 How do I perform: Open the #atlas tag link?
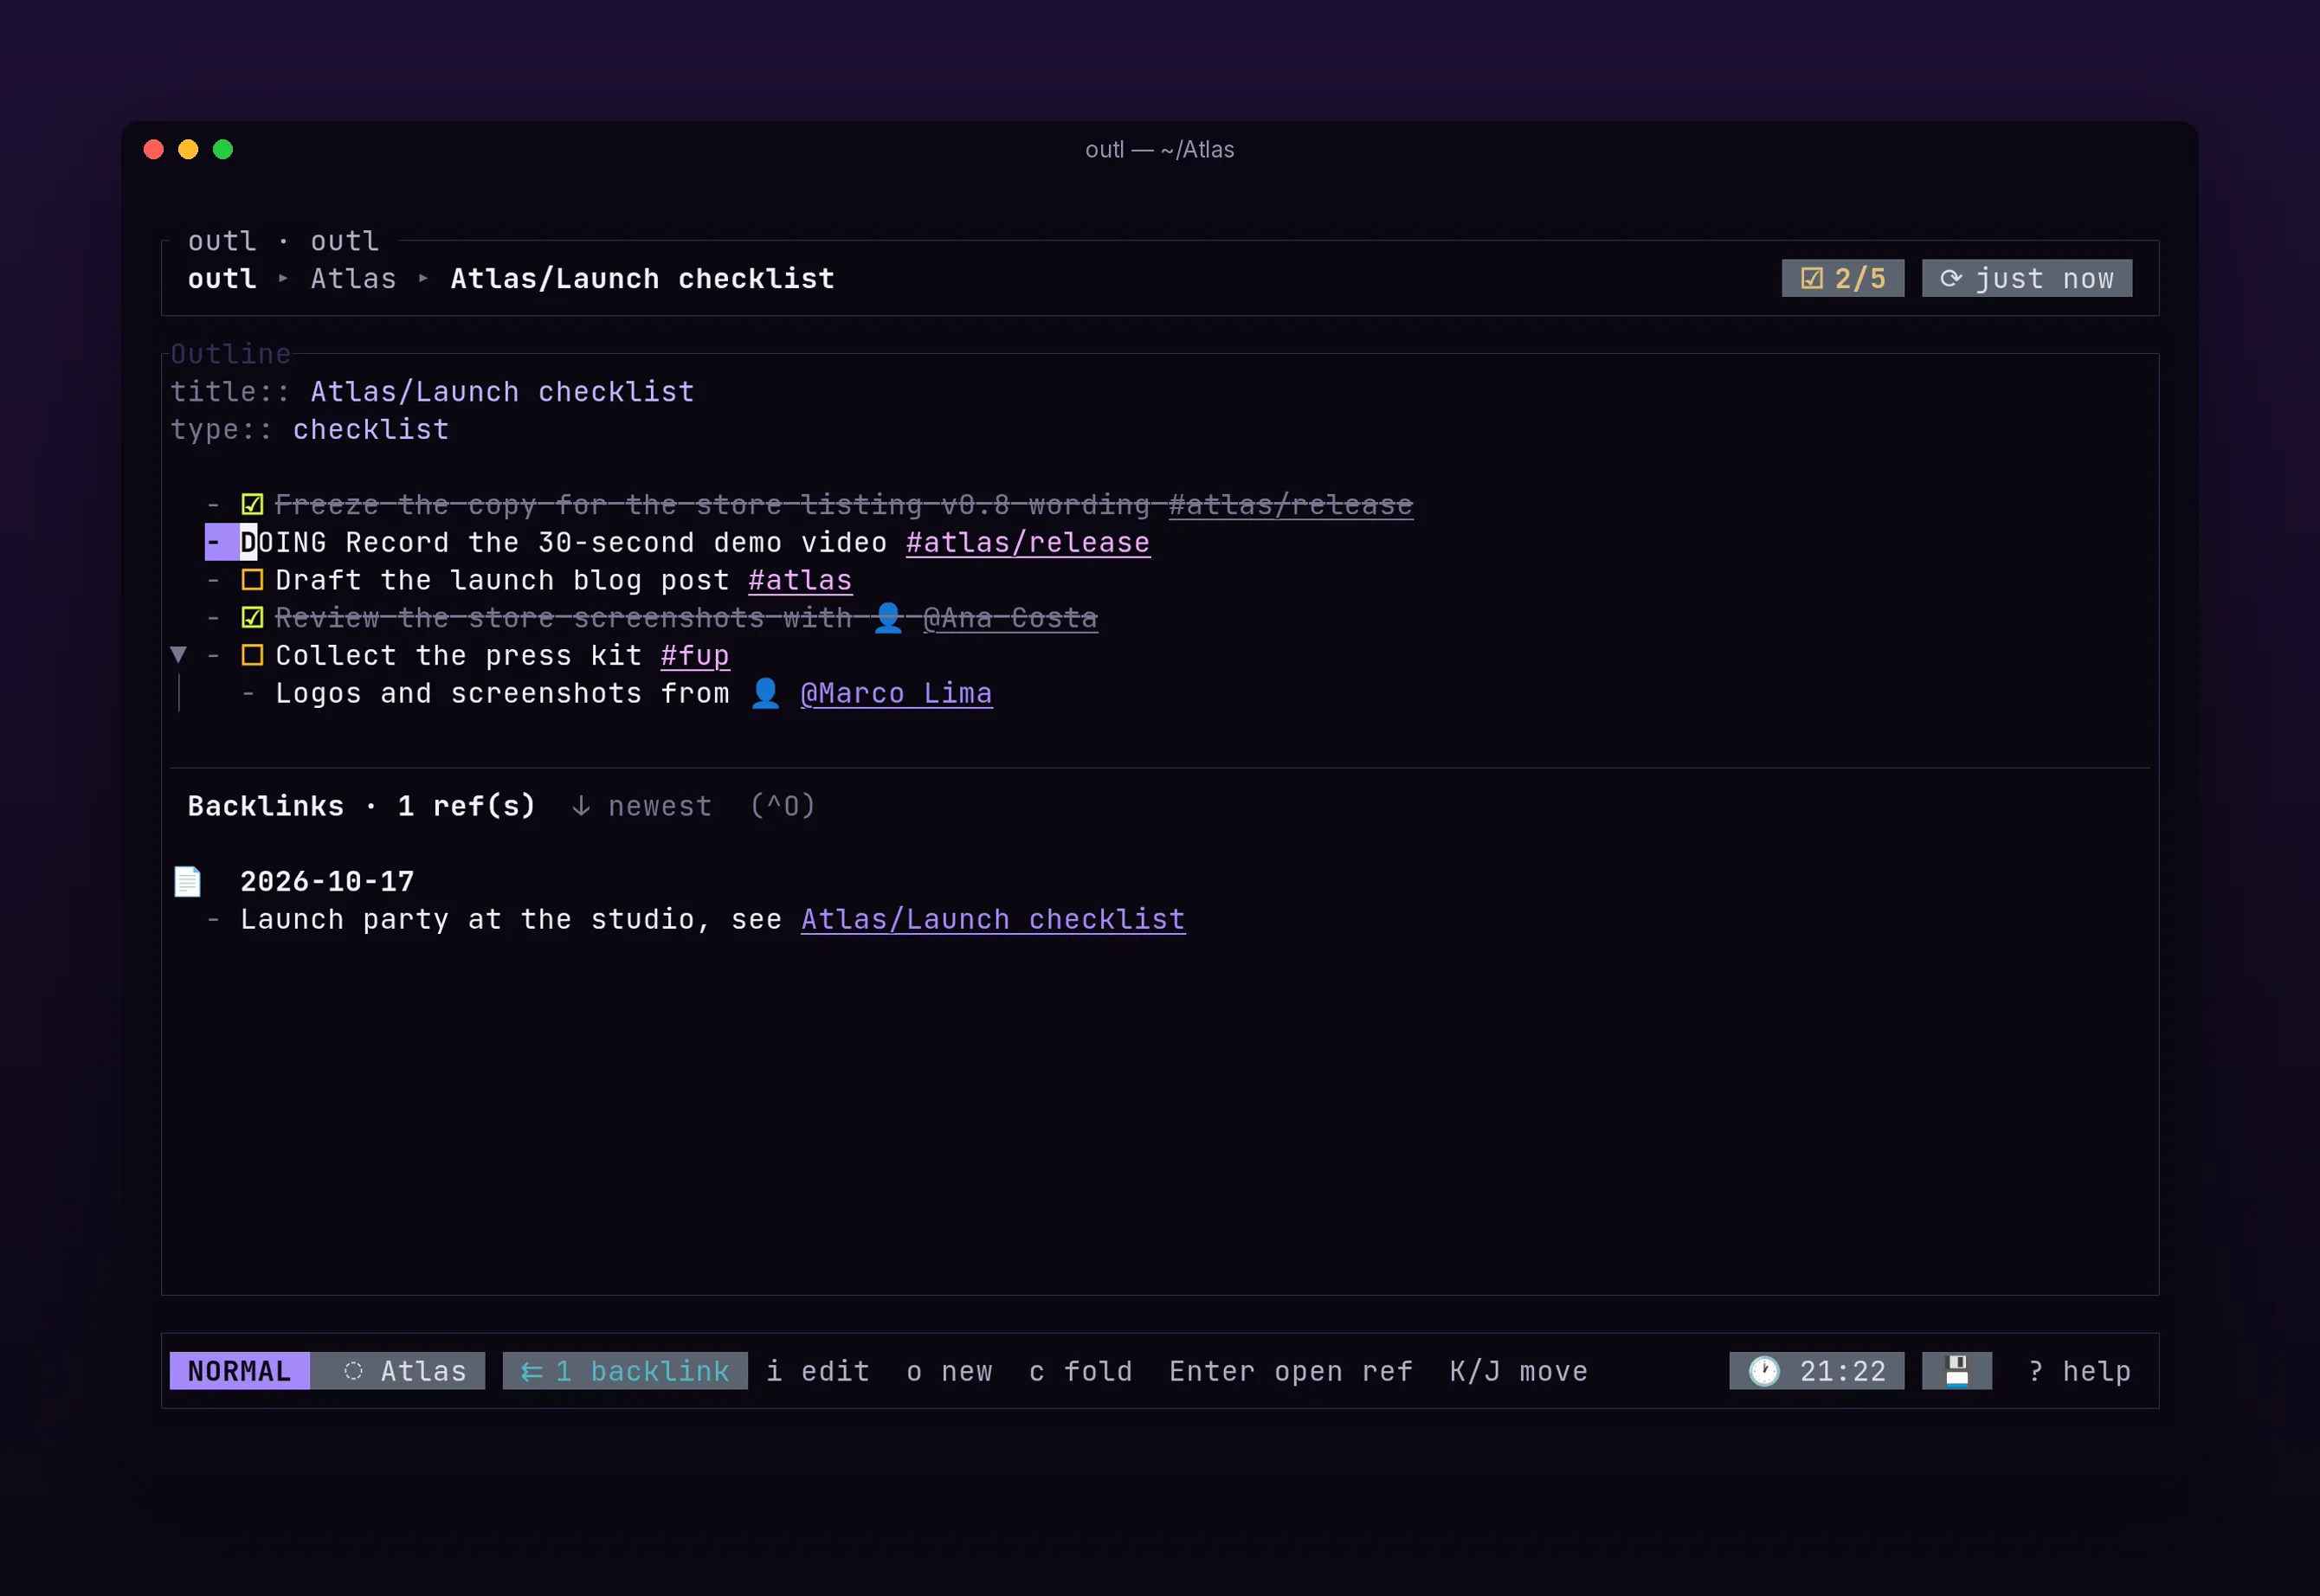(800, 580)
